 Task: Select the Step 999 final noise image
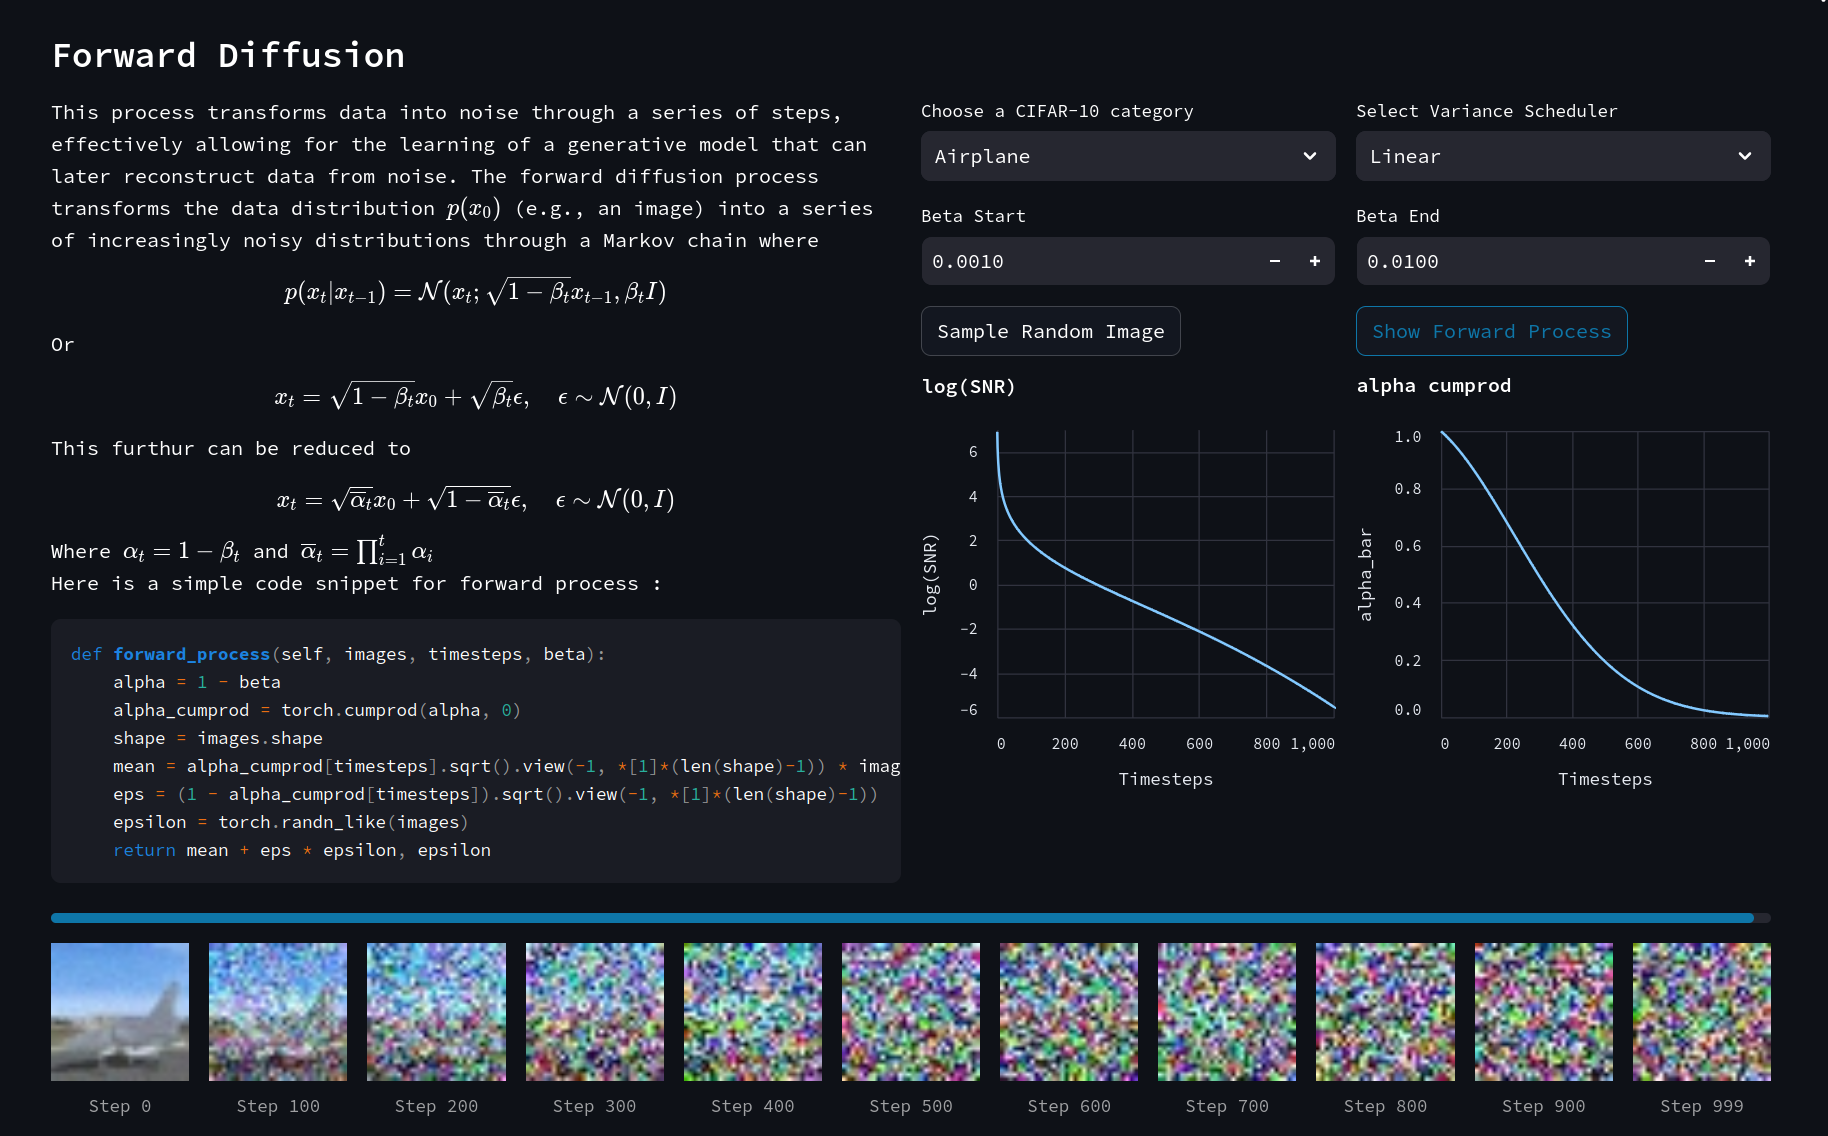pyautogui.click(x=1701, y=1011)
